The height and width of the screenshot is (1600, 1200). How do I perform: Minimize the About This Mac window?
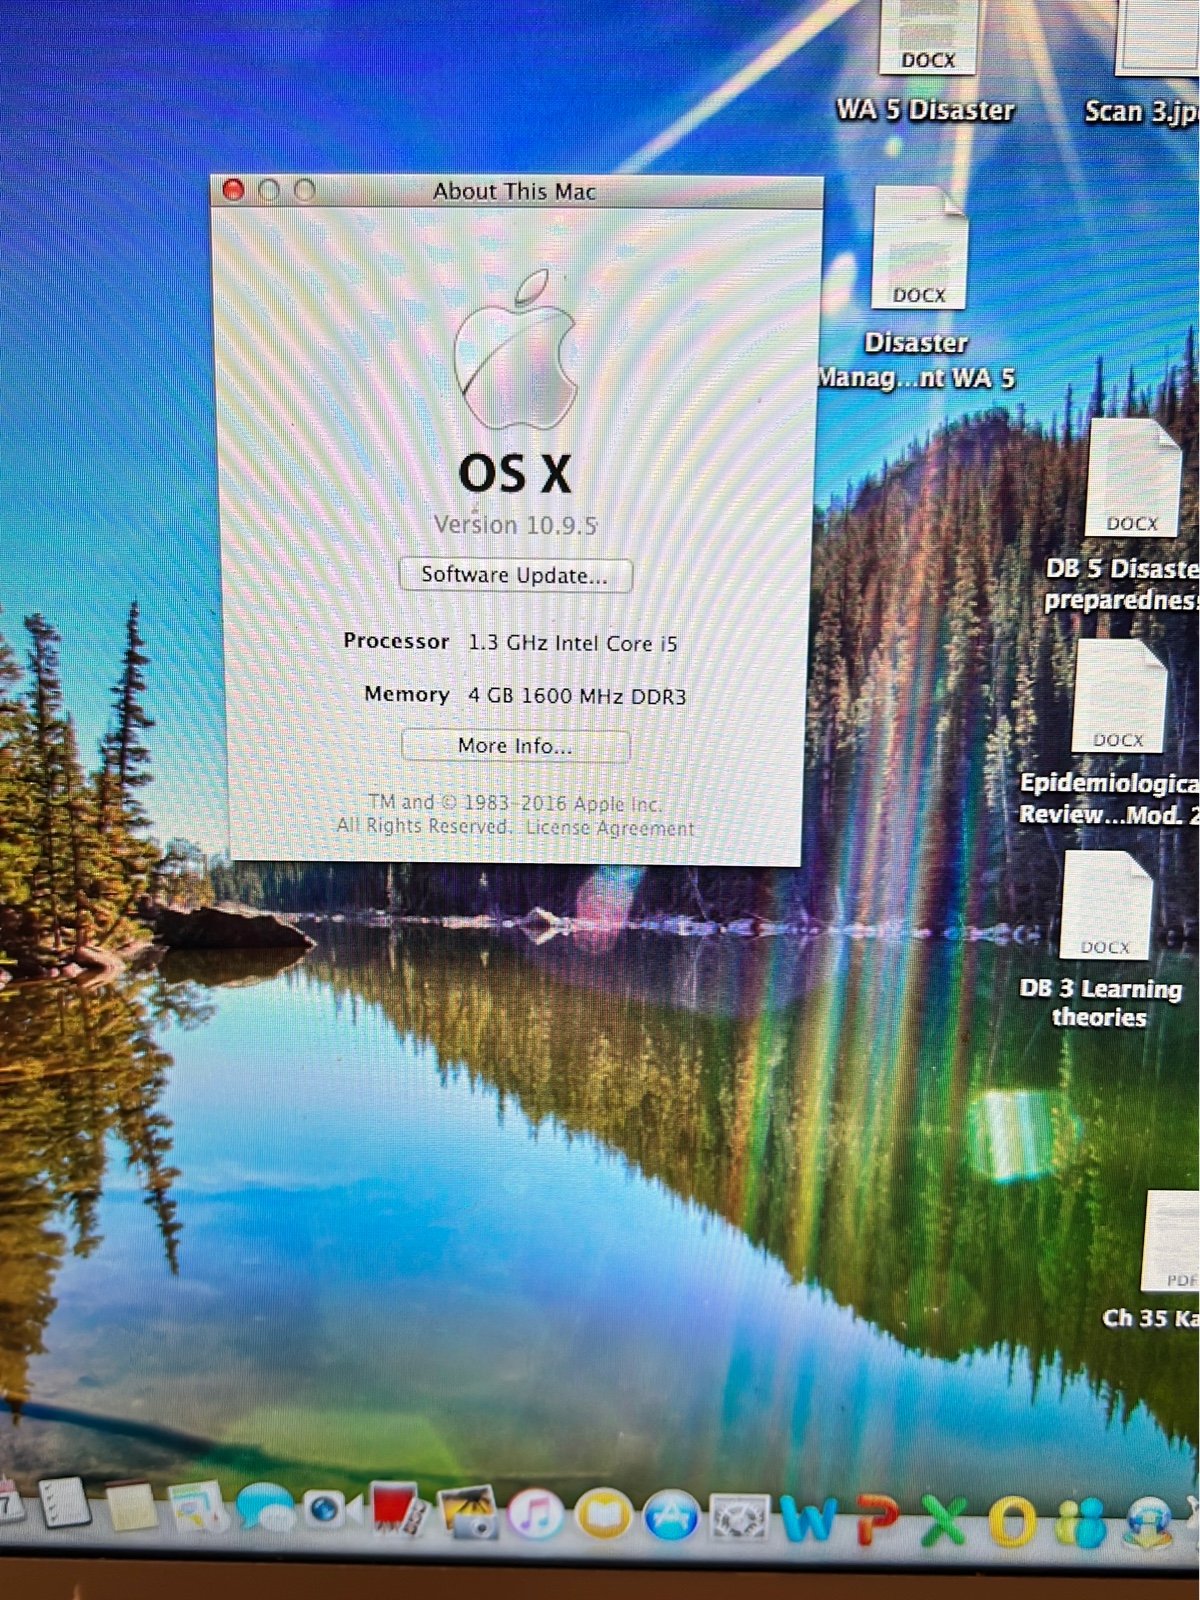[x=269, y=190]
